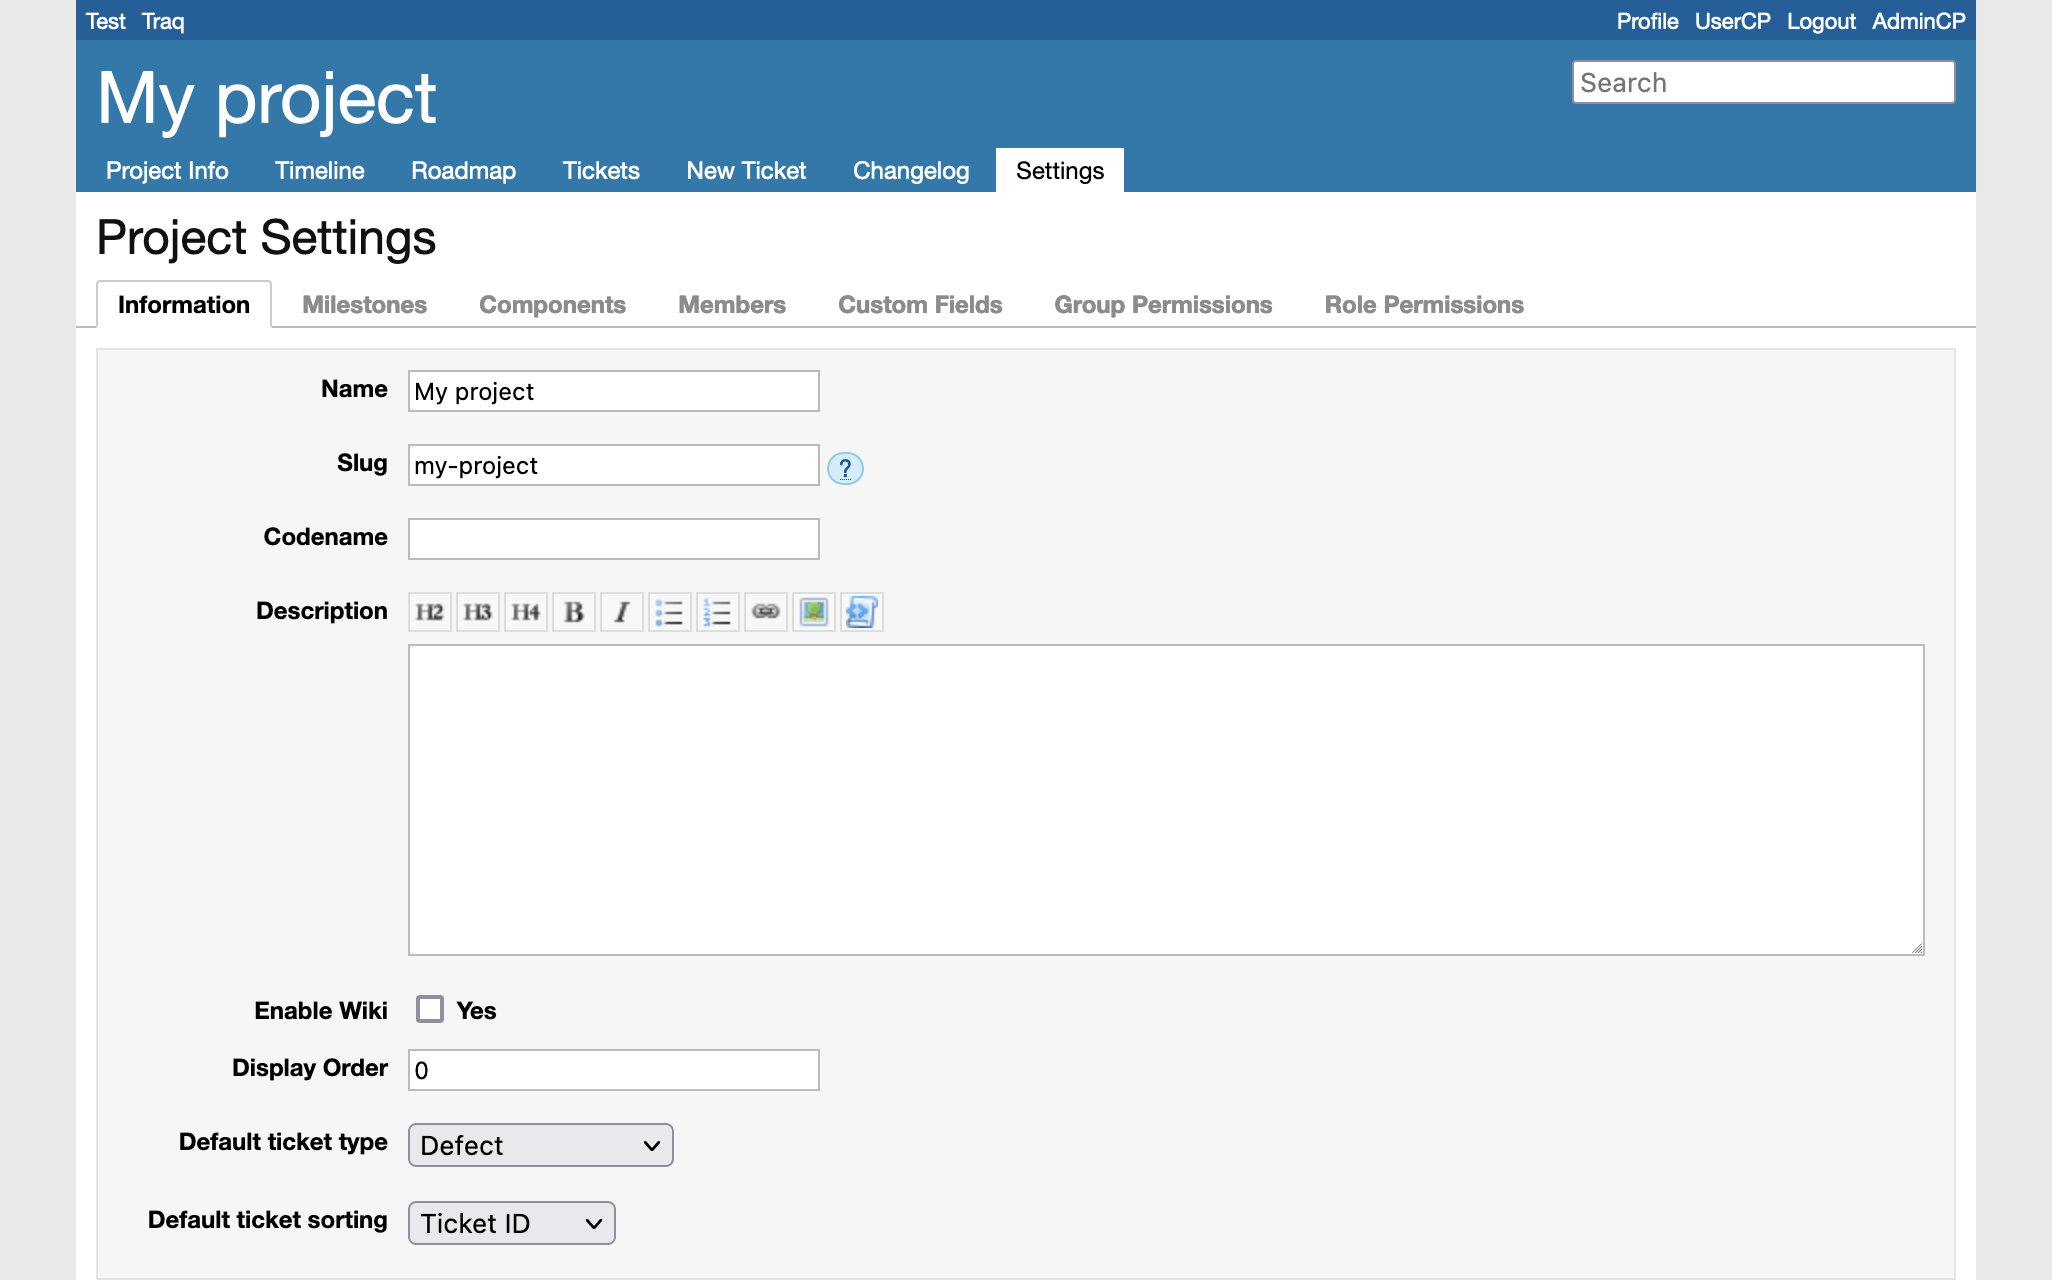The height and width of the screenshot is (1280, 2052).
Task: Click the Logout link
Action: click(1820, 21)
